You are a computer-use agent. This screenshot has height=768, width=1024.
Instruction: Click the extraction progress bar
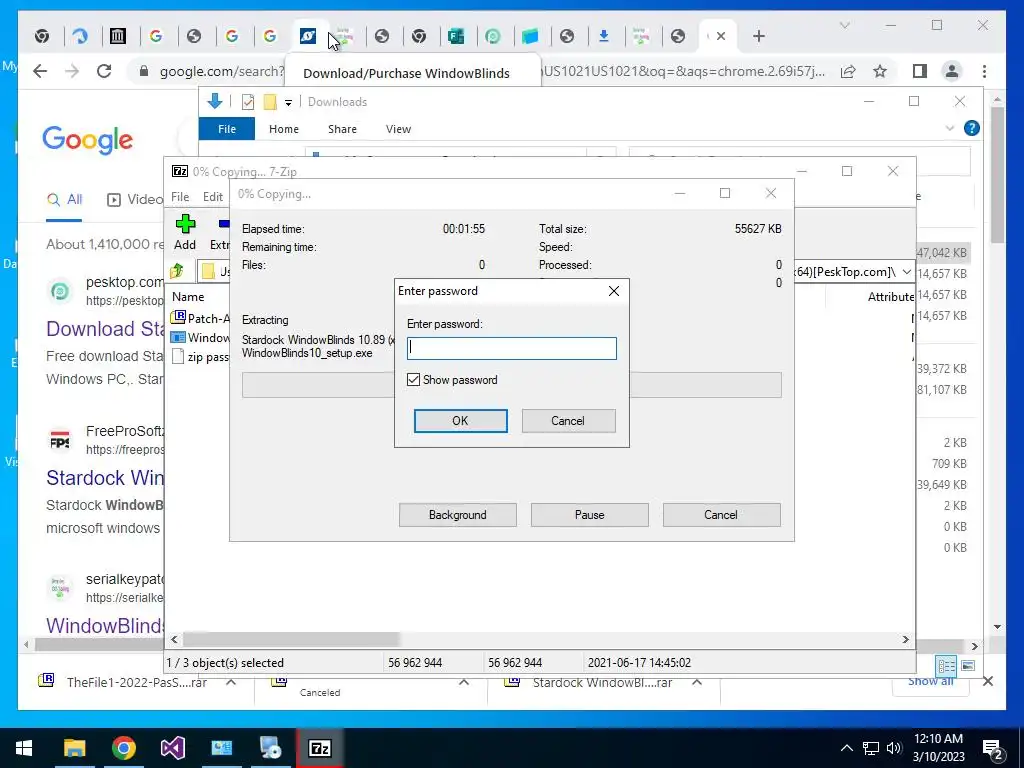coord(511,385)
